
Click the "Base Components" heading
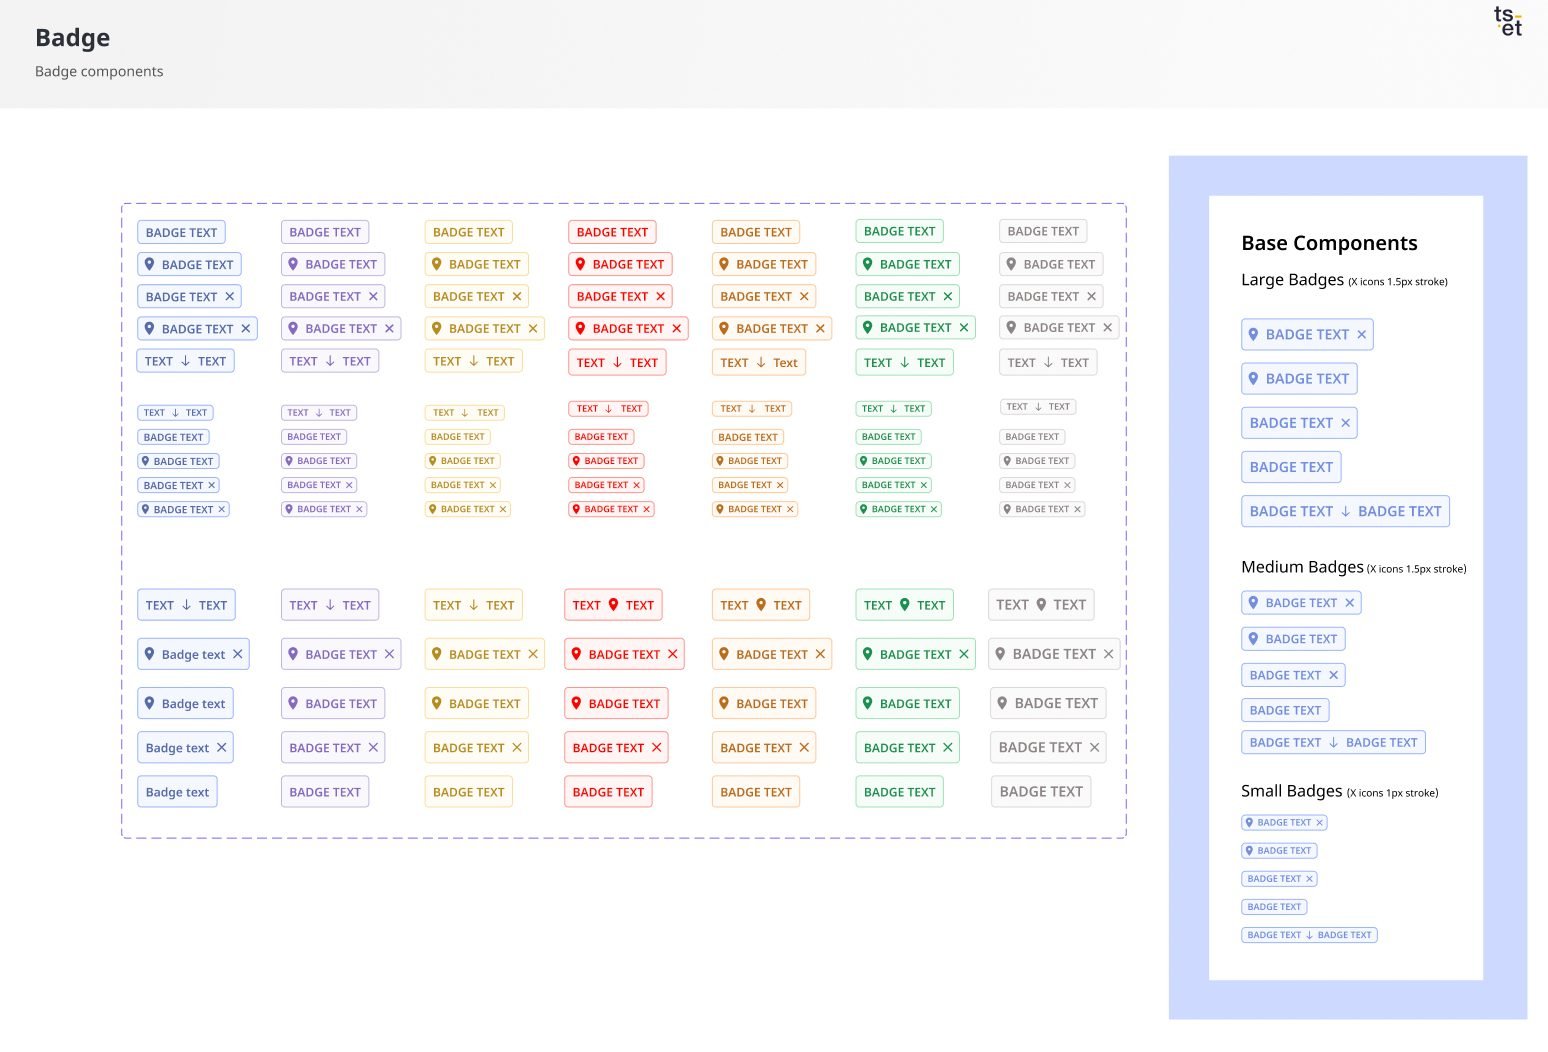coord(1329,243)
